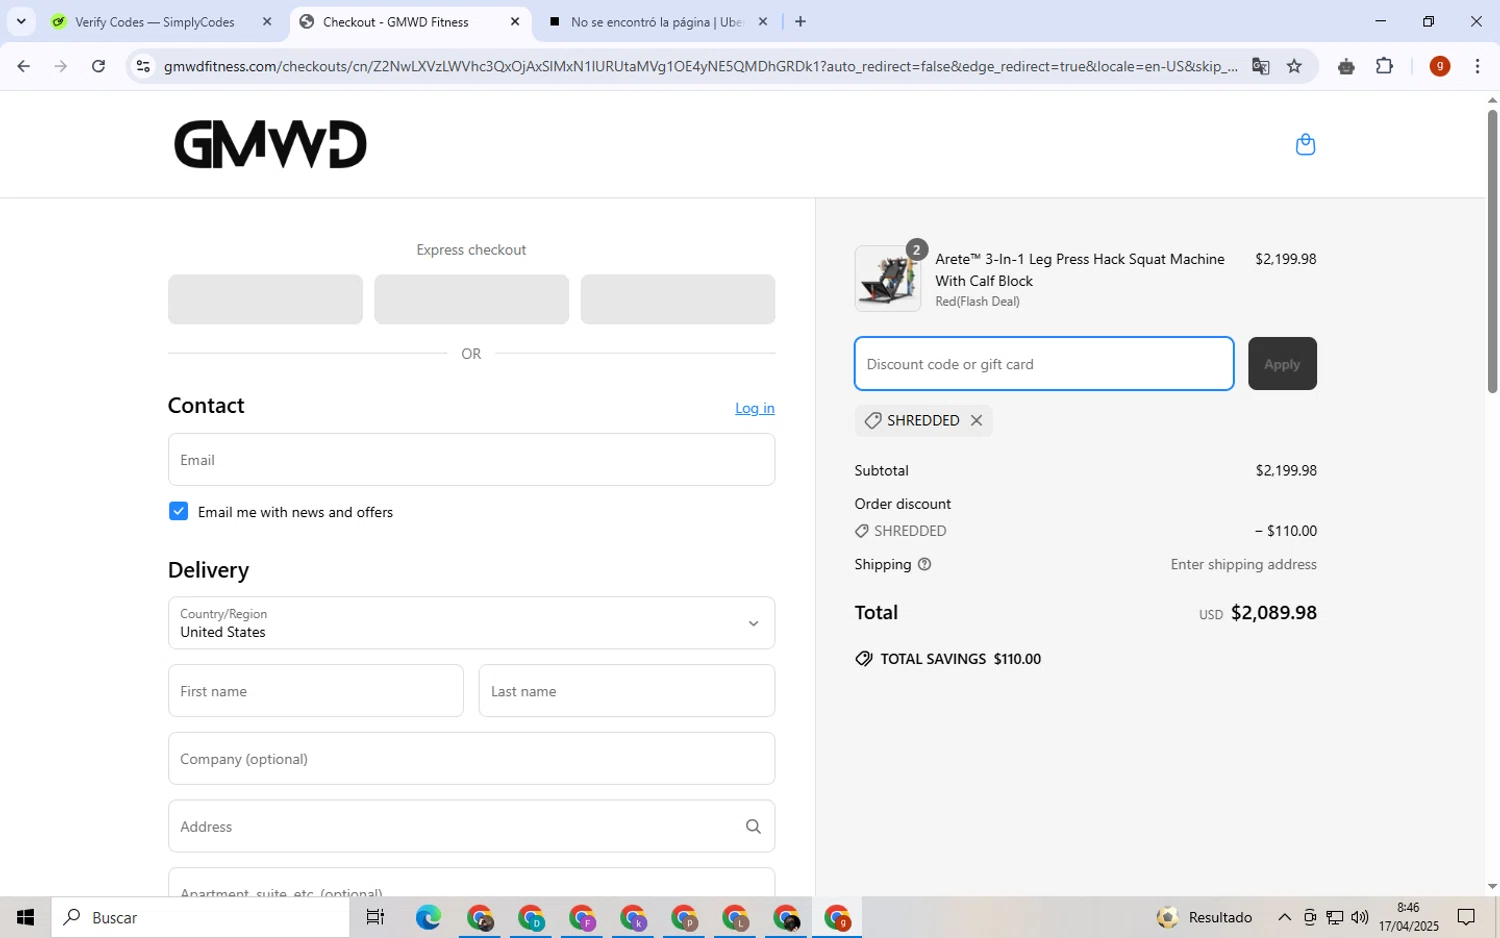Click the browser back arrow
Viewport: 1500px width, 938px height.
tap(23, 66)
